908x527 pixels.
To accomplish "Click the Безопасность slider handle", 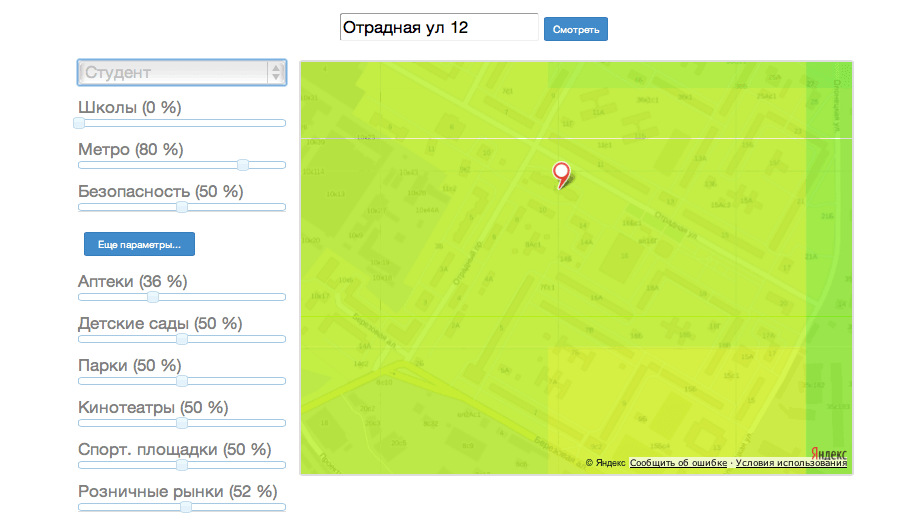I will (x=182, y=207).
